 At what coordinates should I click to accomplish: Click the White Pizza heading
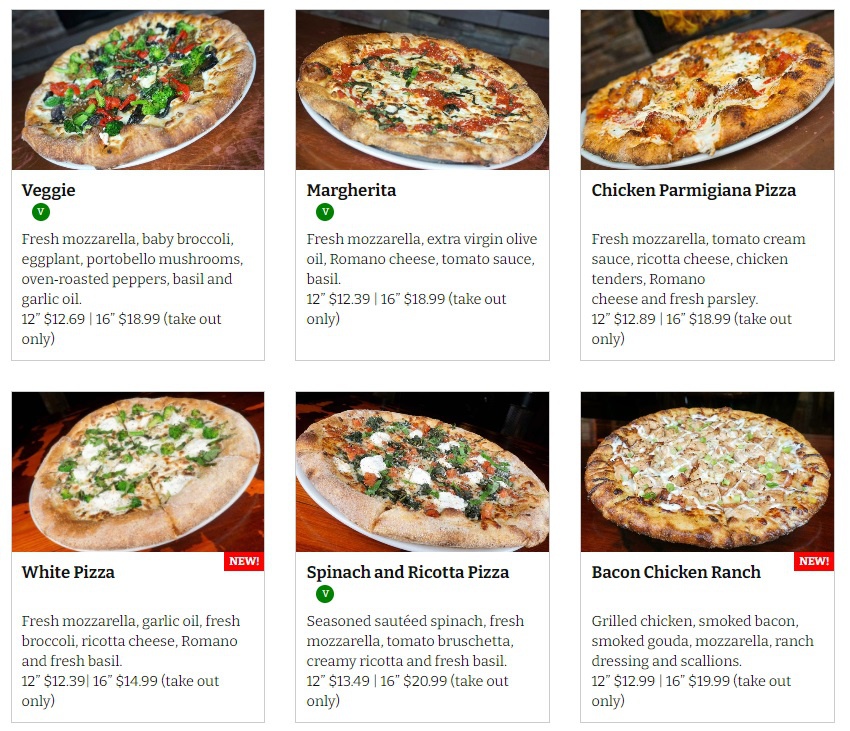[68, 572]
